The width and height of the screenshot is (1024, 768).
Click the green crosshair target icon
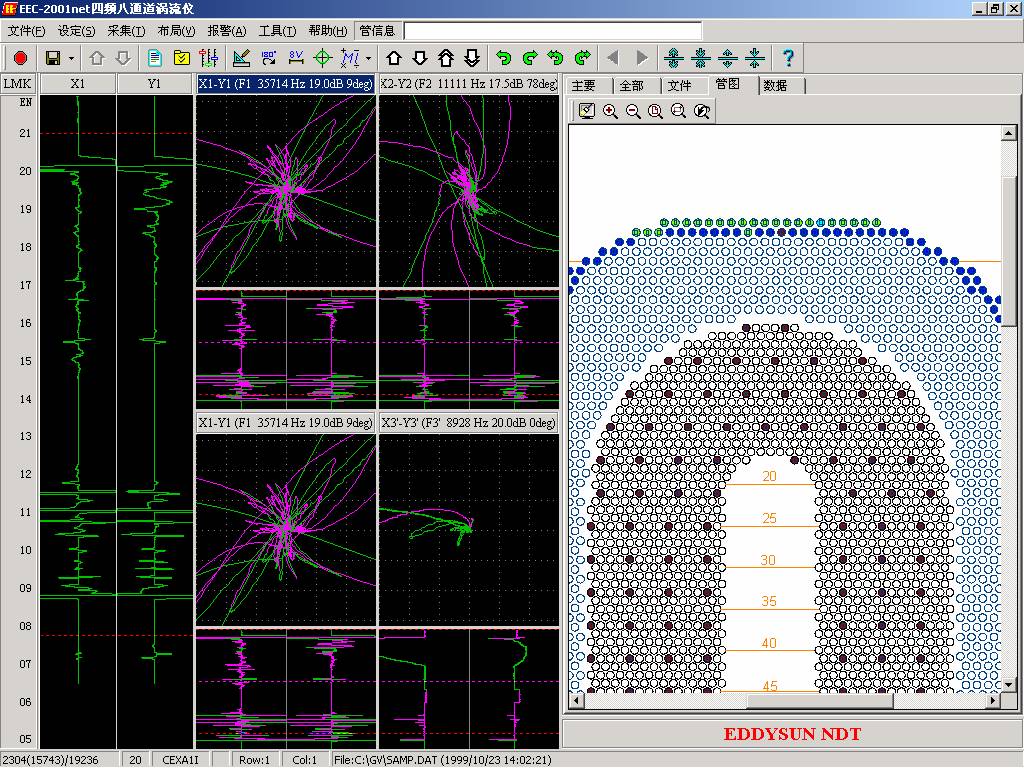[x=322, y=58]
